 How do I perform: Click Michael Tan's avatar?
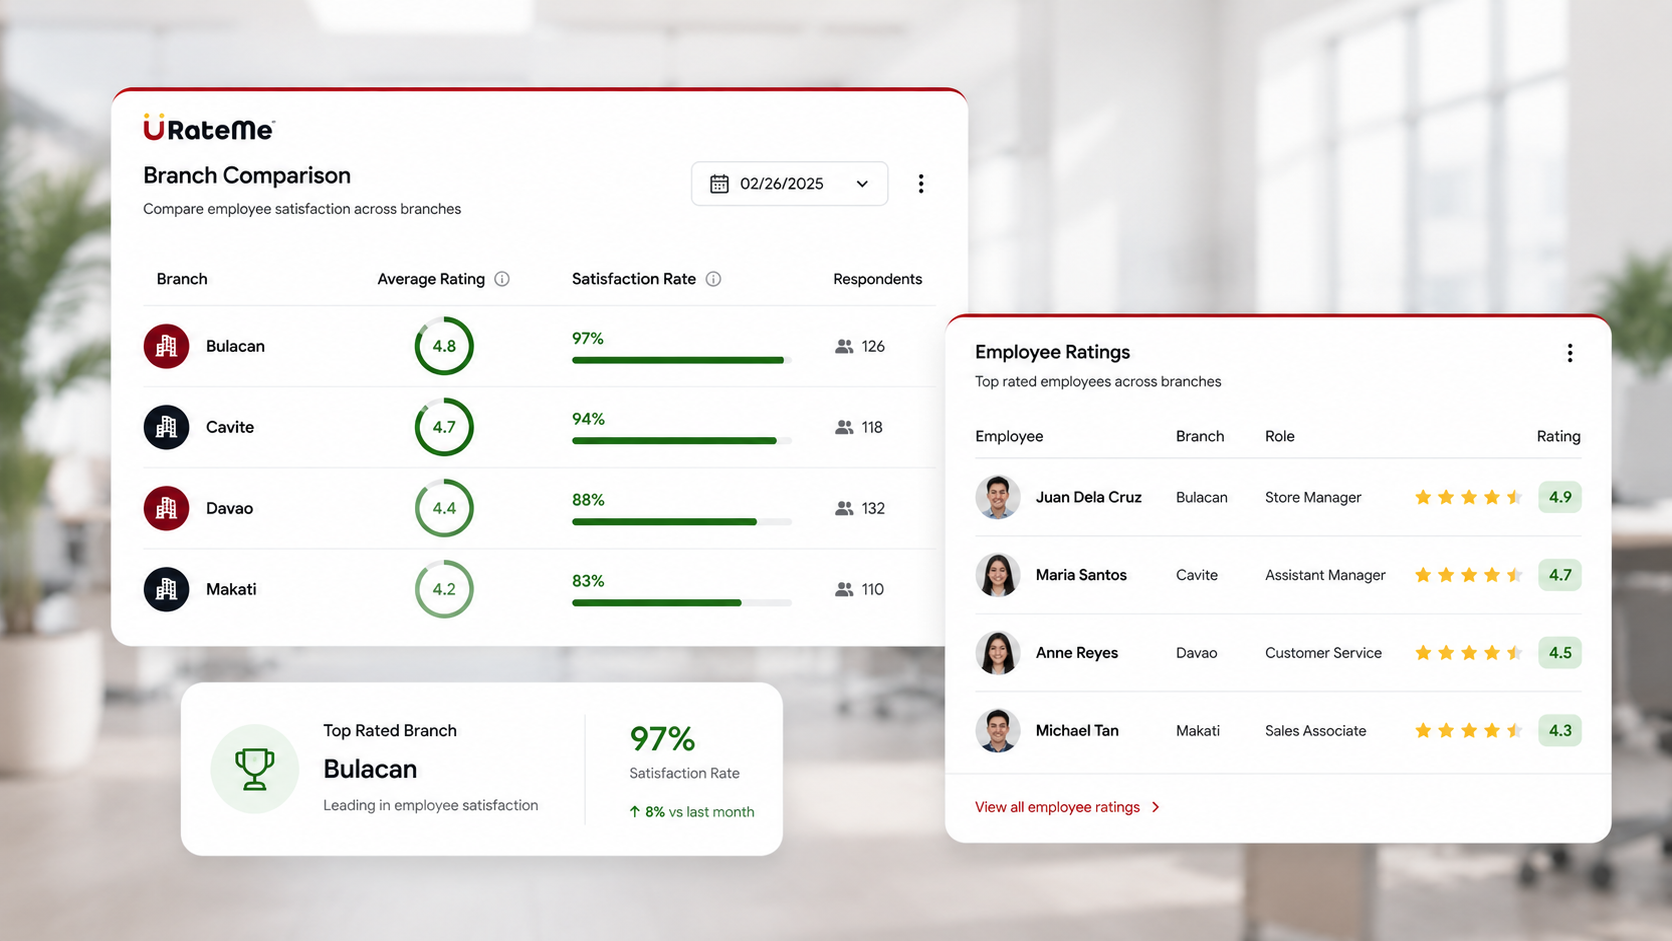pyautogui.click(x=997, y=731)
